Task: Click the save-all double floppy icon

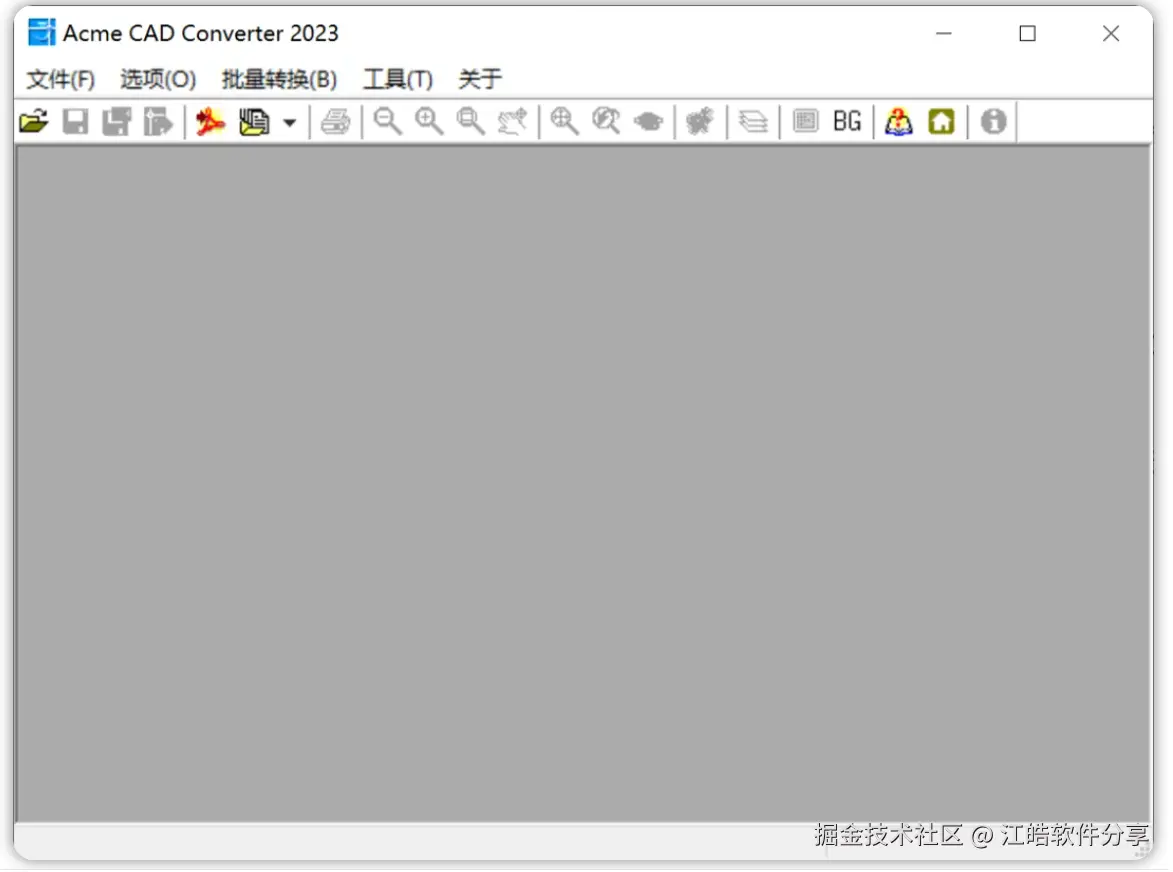Action: click(x=116, y=121)
